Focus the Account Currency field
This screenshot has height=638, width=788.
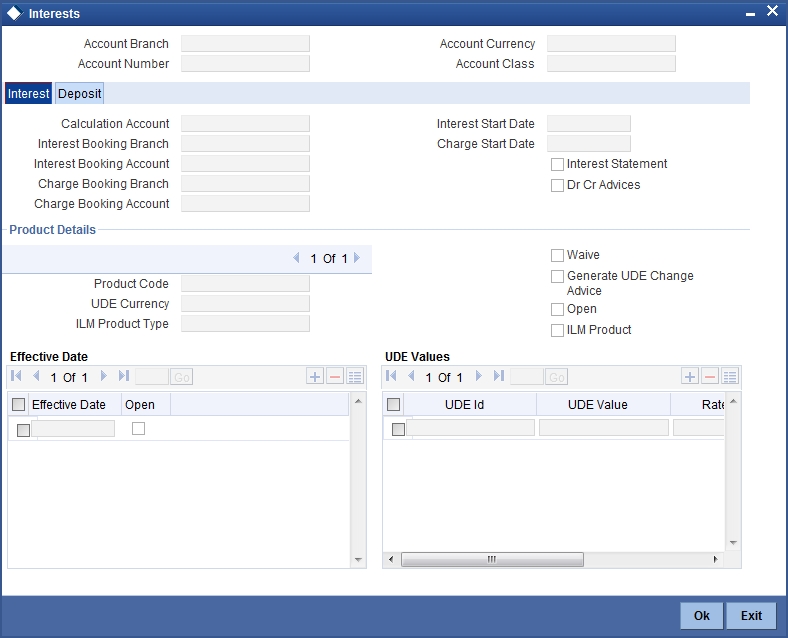pyautogui.click(x=611, y=44)
